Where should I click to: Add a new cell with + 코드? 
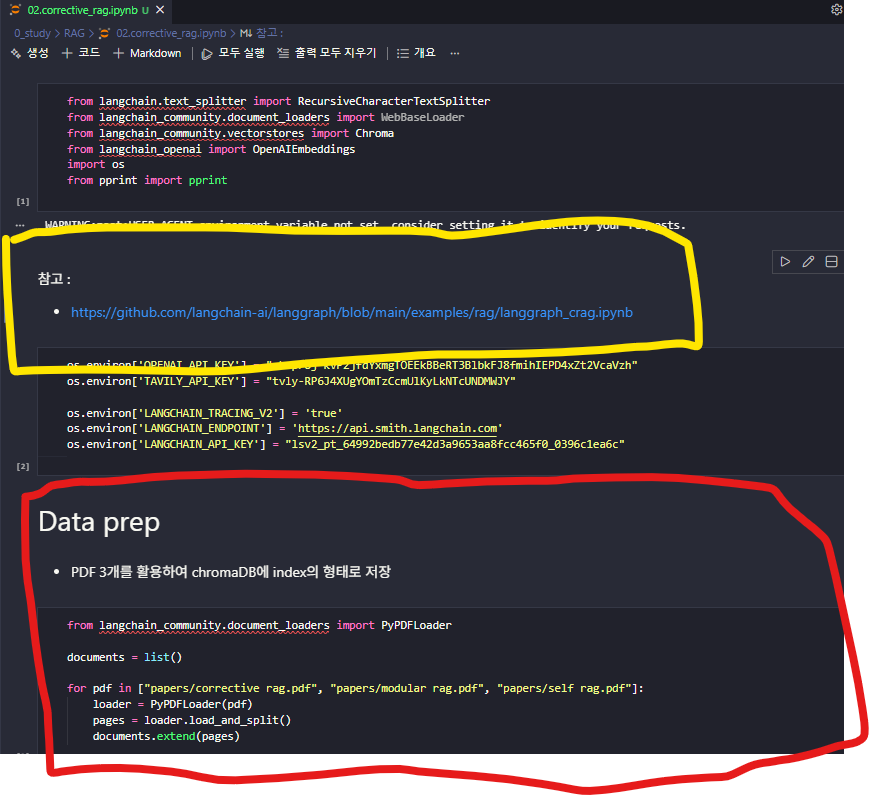tap(81, 53)
